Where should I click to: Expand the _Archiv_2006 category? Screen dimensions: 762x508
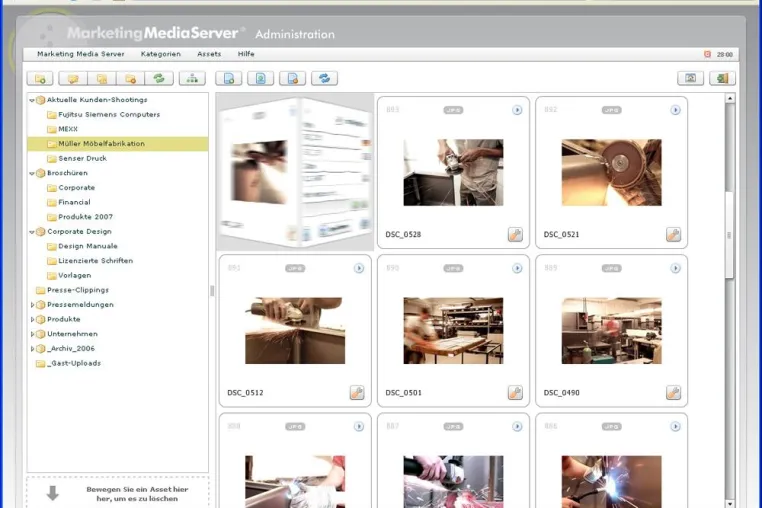click(32, 349)
